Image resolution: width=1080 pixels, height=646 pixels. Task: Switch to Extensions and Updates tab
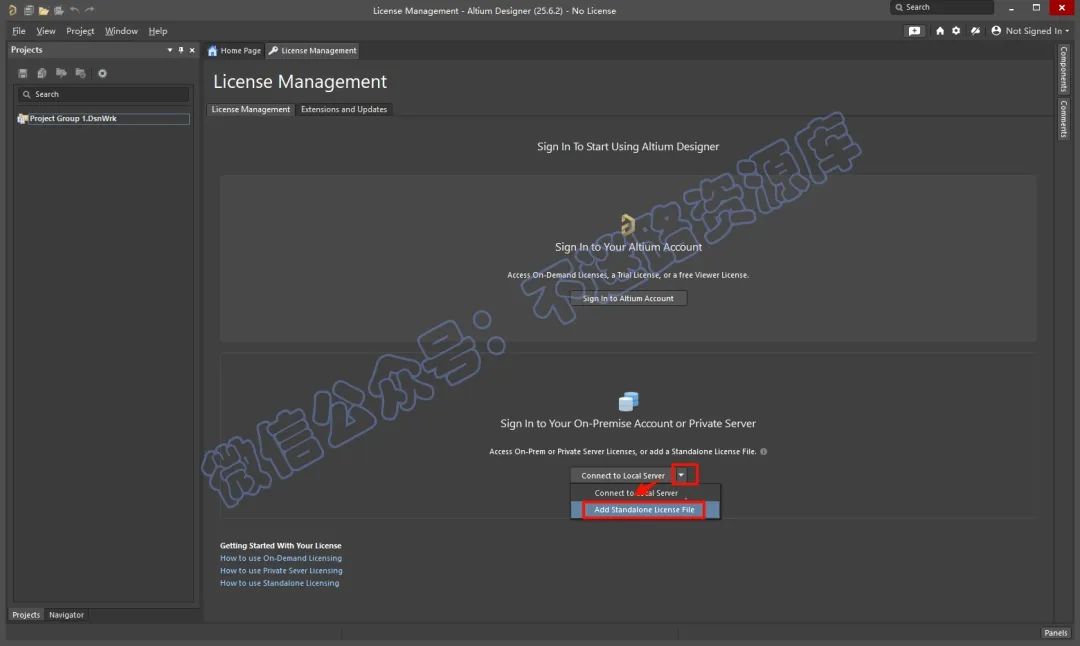pyautogui.click(x=344, y=110)
